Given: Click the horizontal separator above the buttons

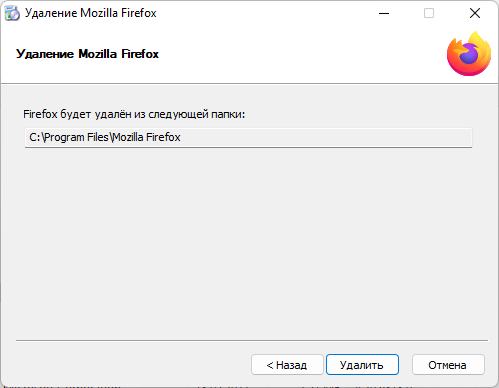Looking at the screenshot, I should (x=252, y=341).
